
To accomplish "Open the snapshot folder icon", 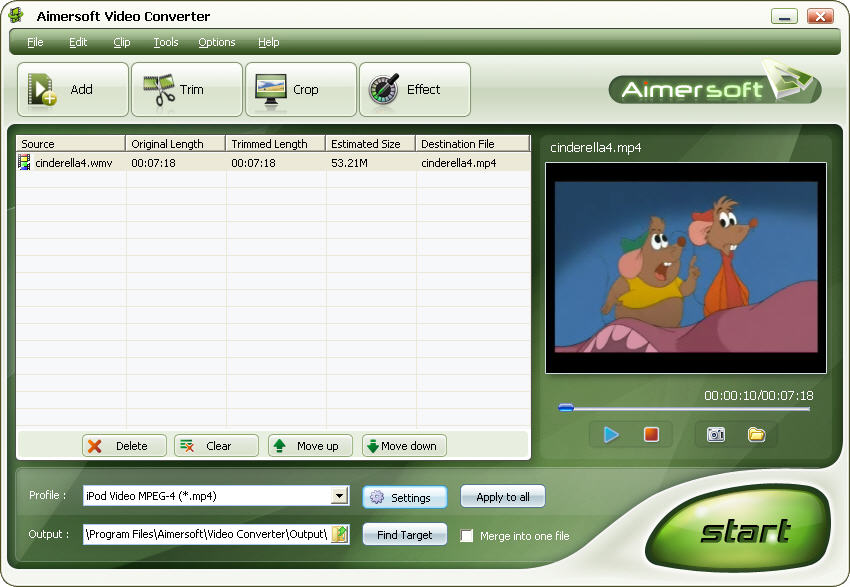I will point(756,435).
